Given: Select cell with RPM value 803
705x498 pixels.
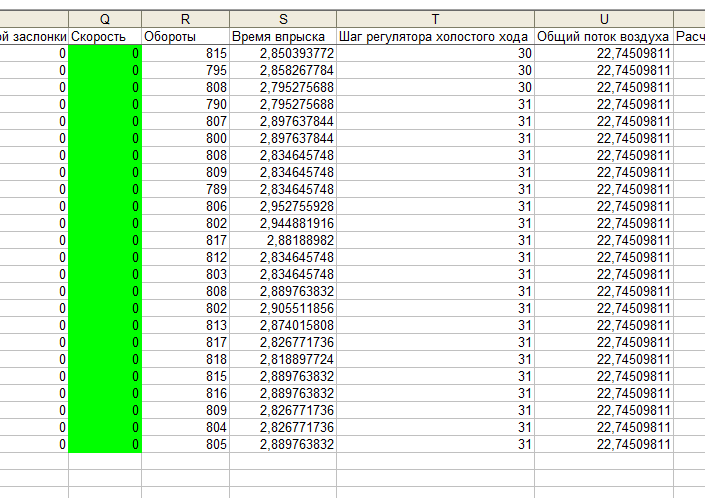Looking at the screenshot, I should tap(185, 274).
